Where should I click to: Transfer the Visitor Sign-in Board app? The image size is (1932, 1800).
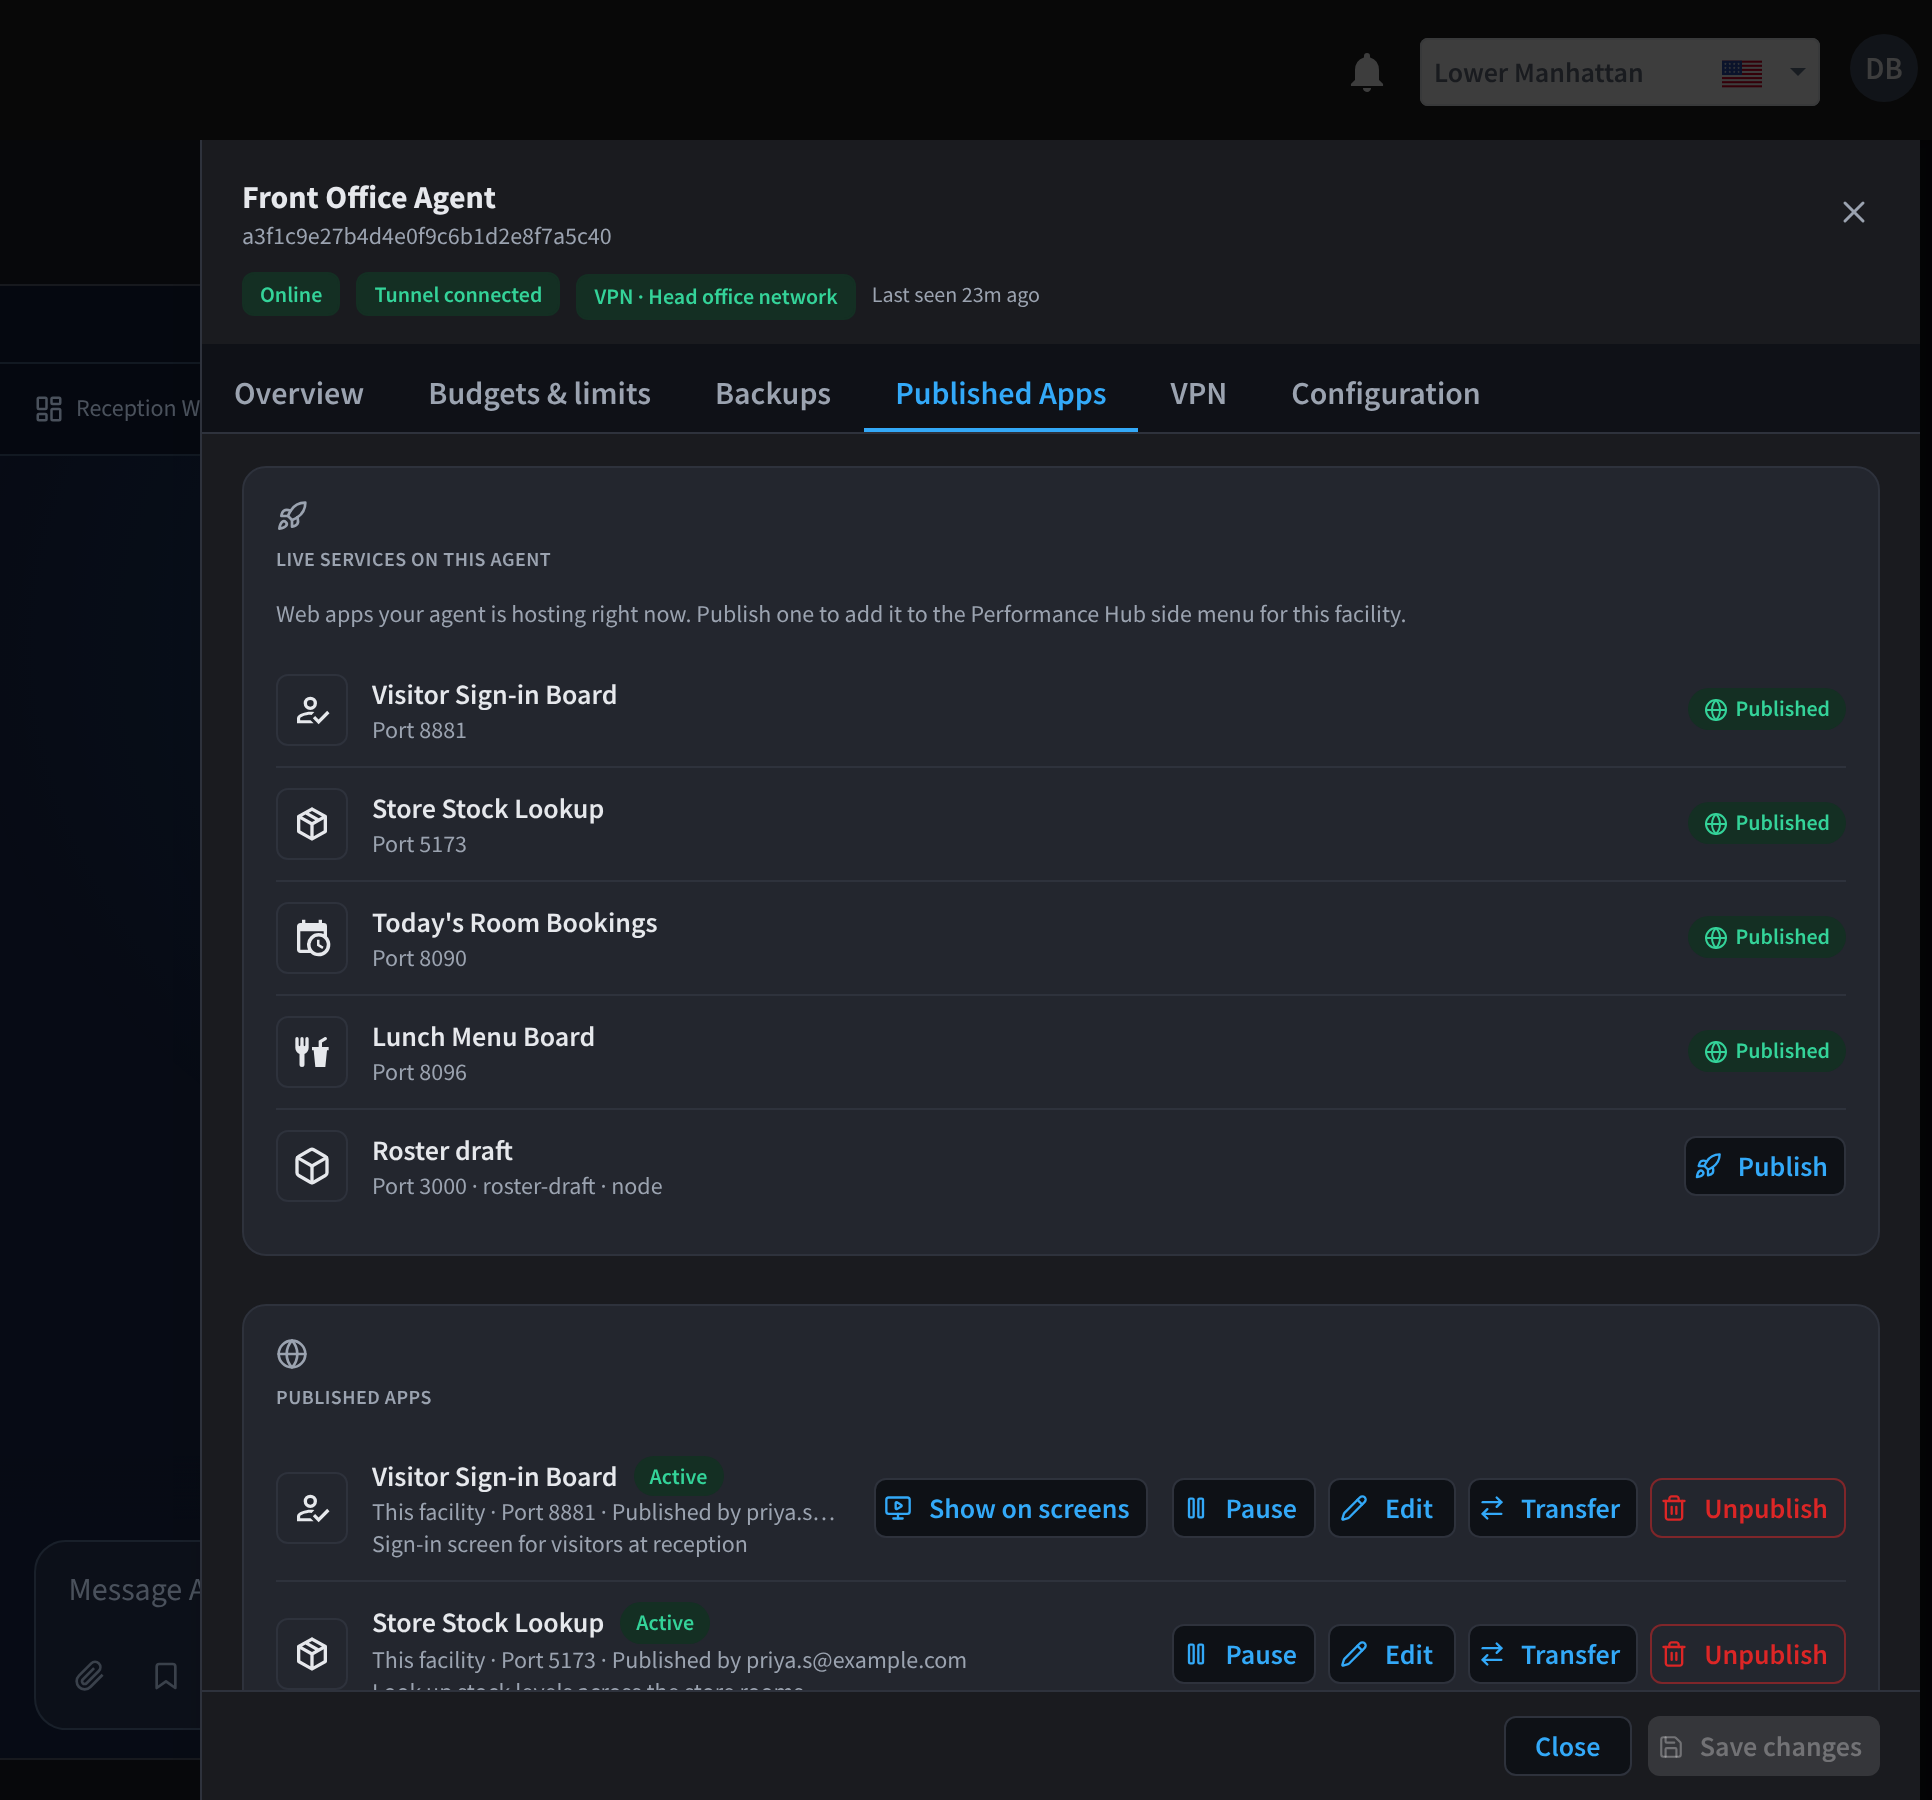click(x=1552, y=1508)
